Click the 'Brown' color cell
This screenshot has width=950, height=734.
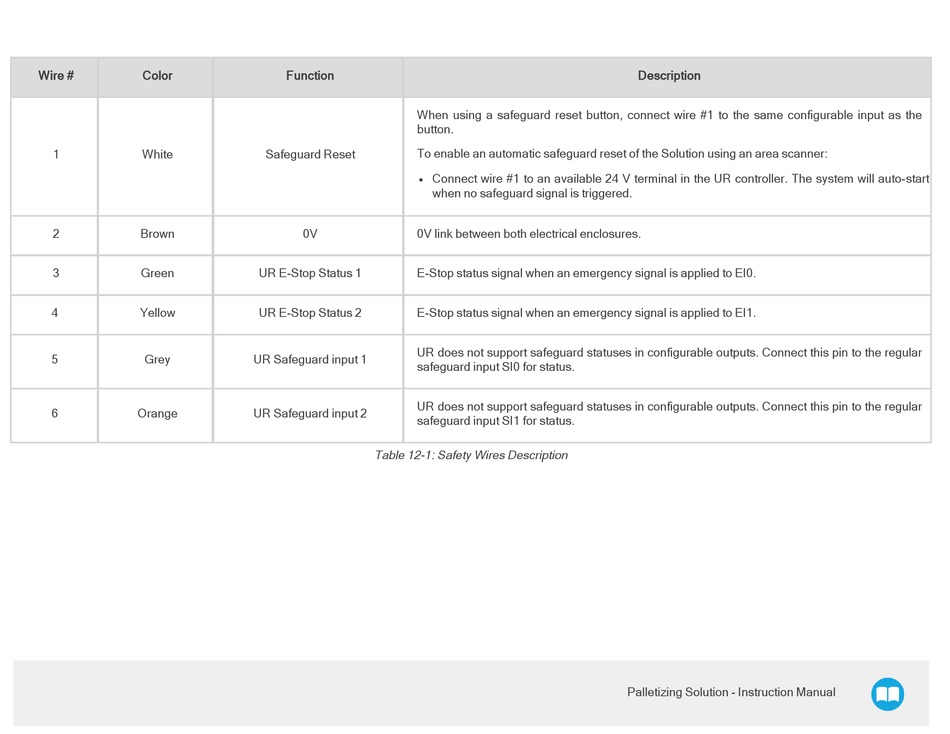pos(157,234)
